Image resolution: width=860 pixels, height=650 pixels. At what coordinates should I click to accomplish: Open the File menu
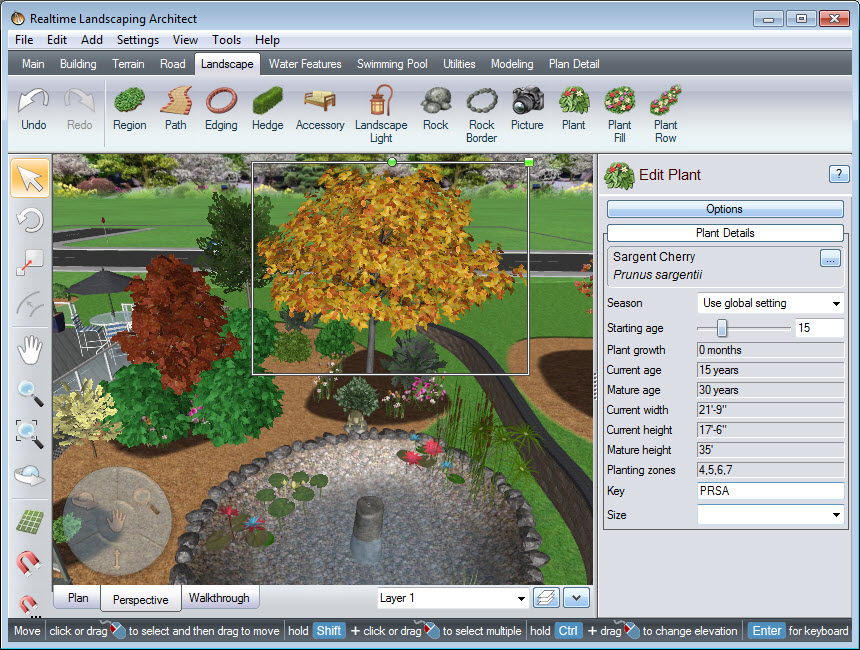coord(24,40)
